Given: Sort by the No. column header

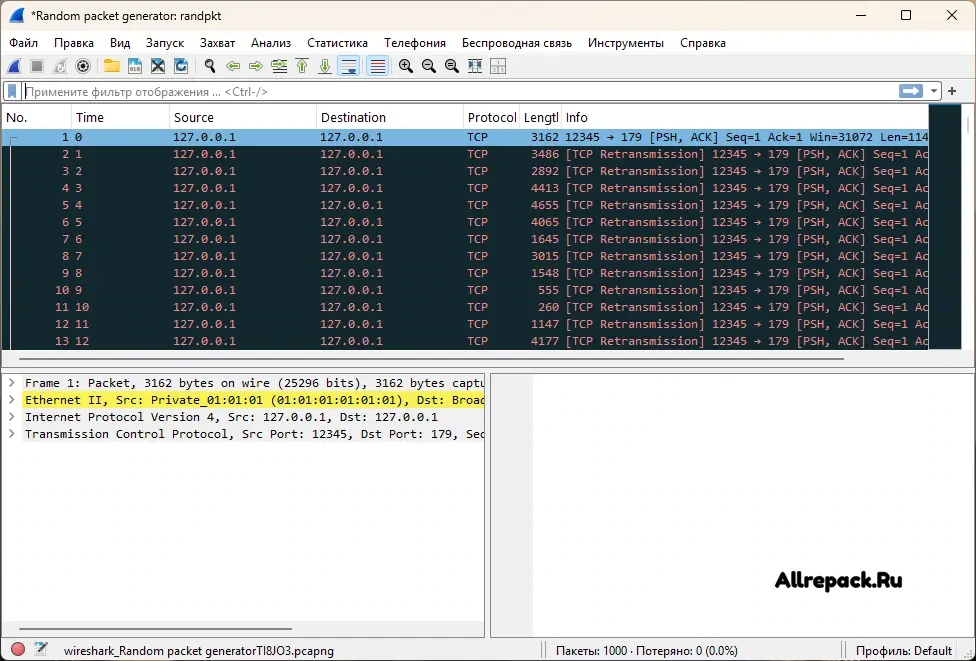Looking at the screenshot, I should 37,117.
